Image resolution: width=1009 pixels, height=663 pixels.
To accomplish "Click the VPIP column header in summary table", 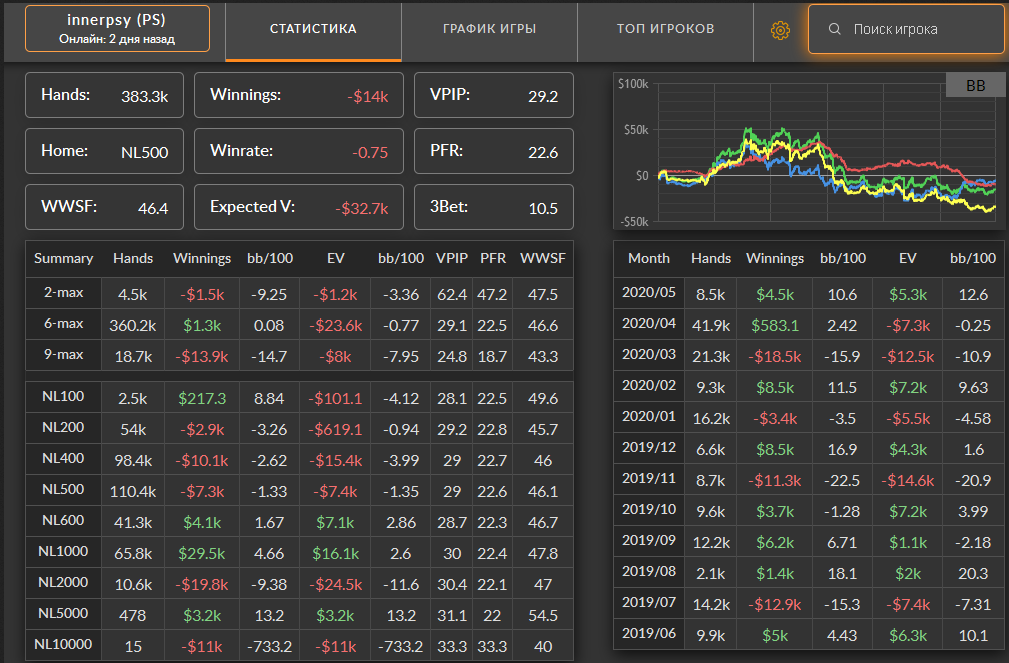I will coord(452,259).
